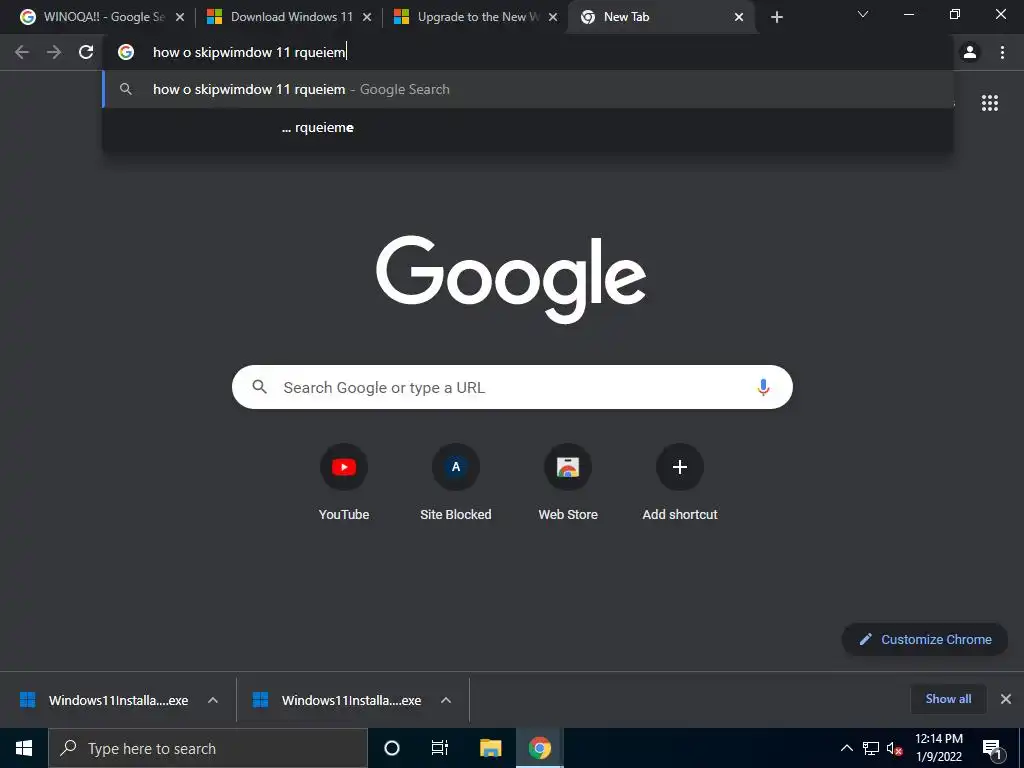
Task: Open the first Windows11Installa....exe download
Action: click(x=104, y=700)
